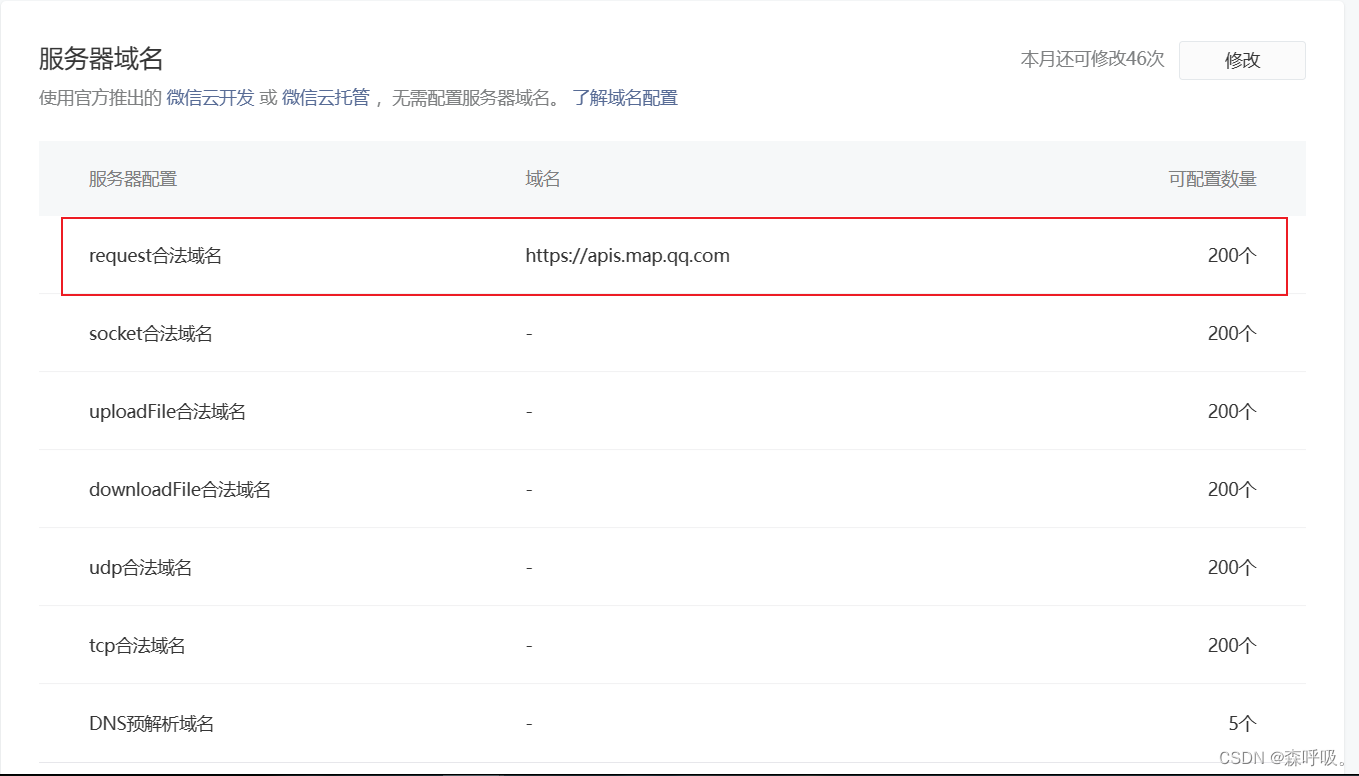Click the dash domain value in udp row

529,567
